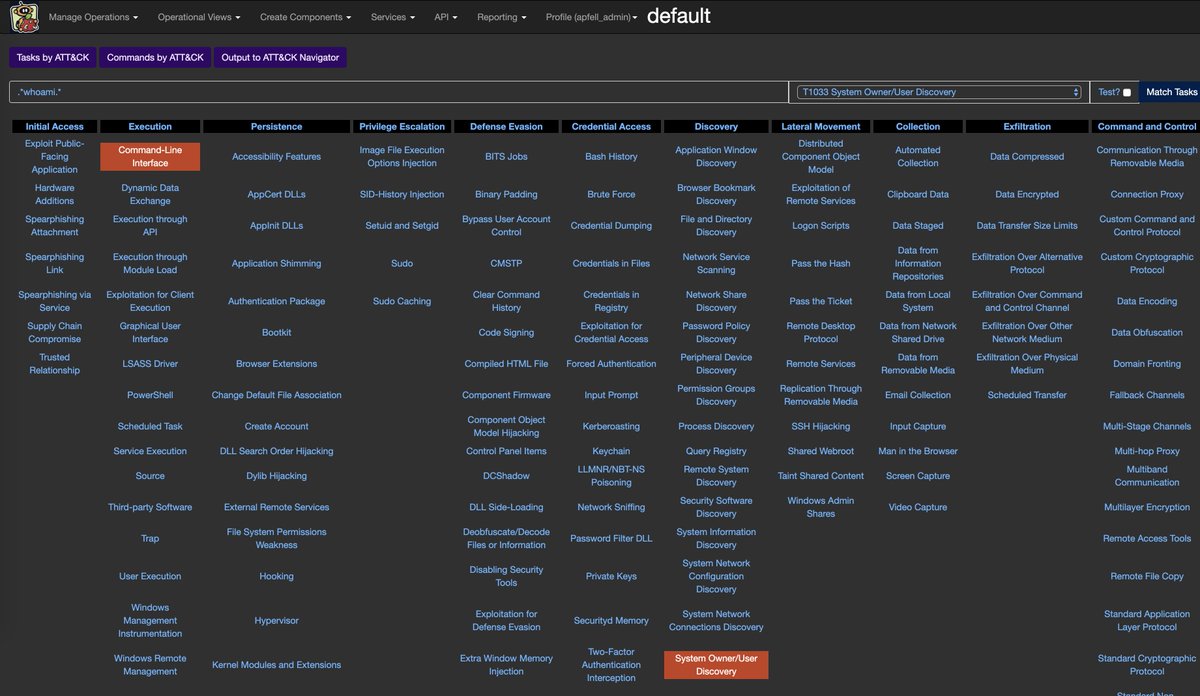Click the Domain Fronting technique

point(1147,364)
